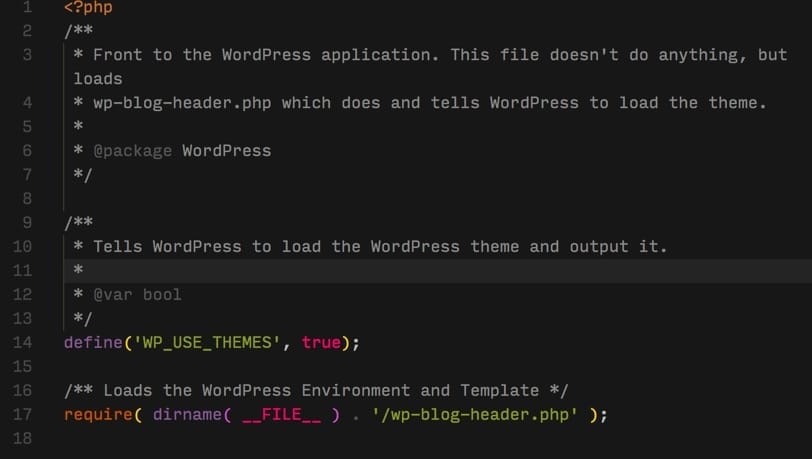This screenshot has width=812, height=459.
Task: Click the 'theme.' word ending line 4
Action: (737, 103)
